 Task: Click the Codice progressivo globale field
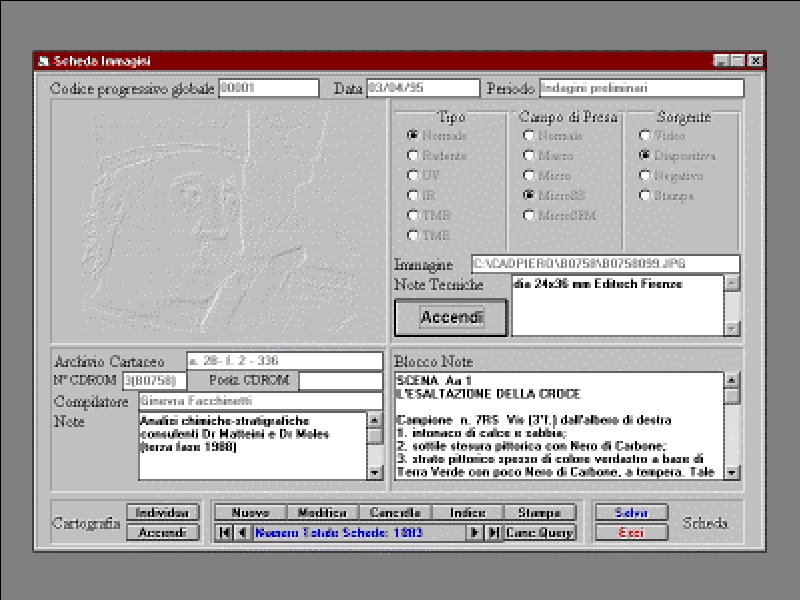click(269, 88)
